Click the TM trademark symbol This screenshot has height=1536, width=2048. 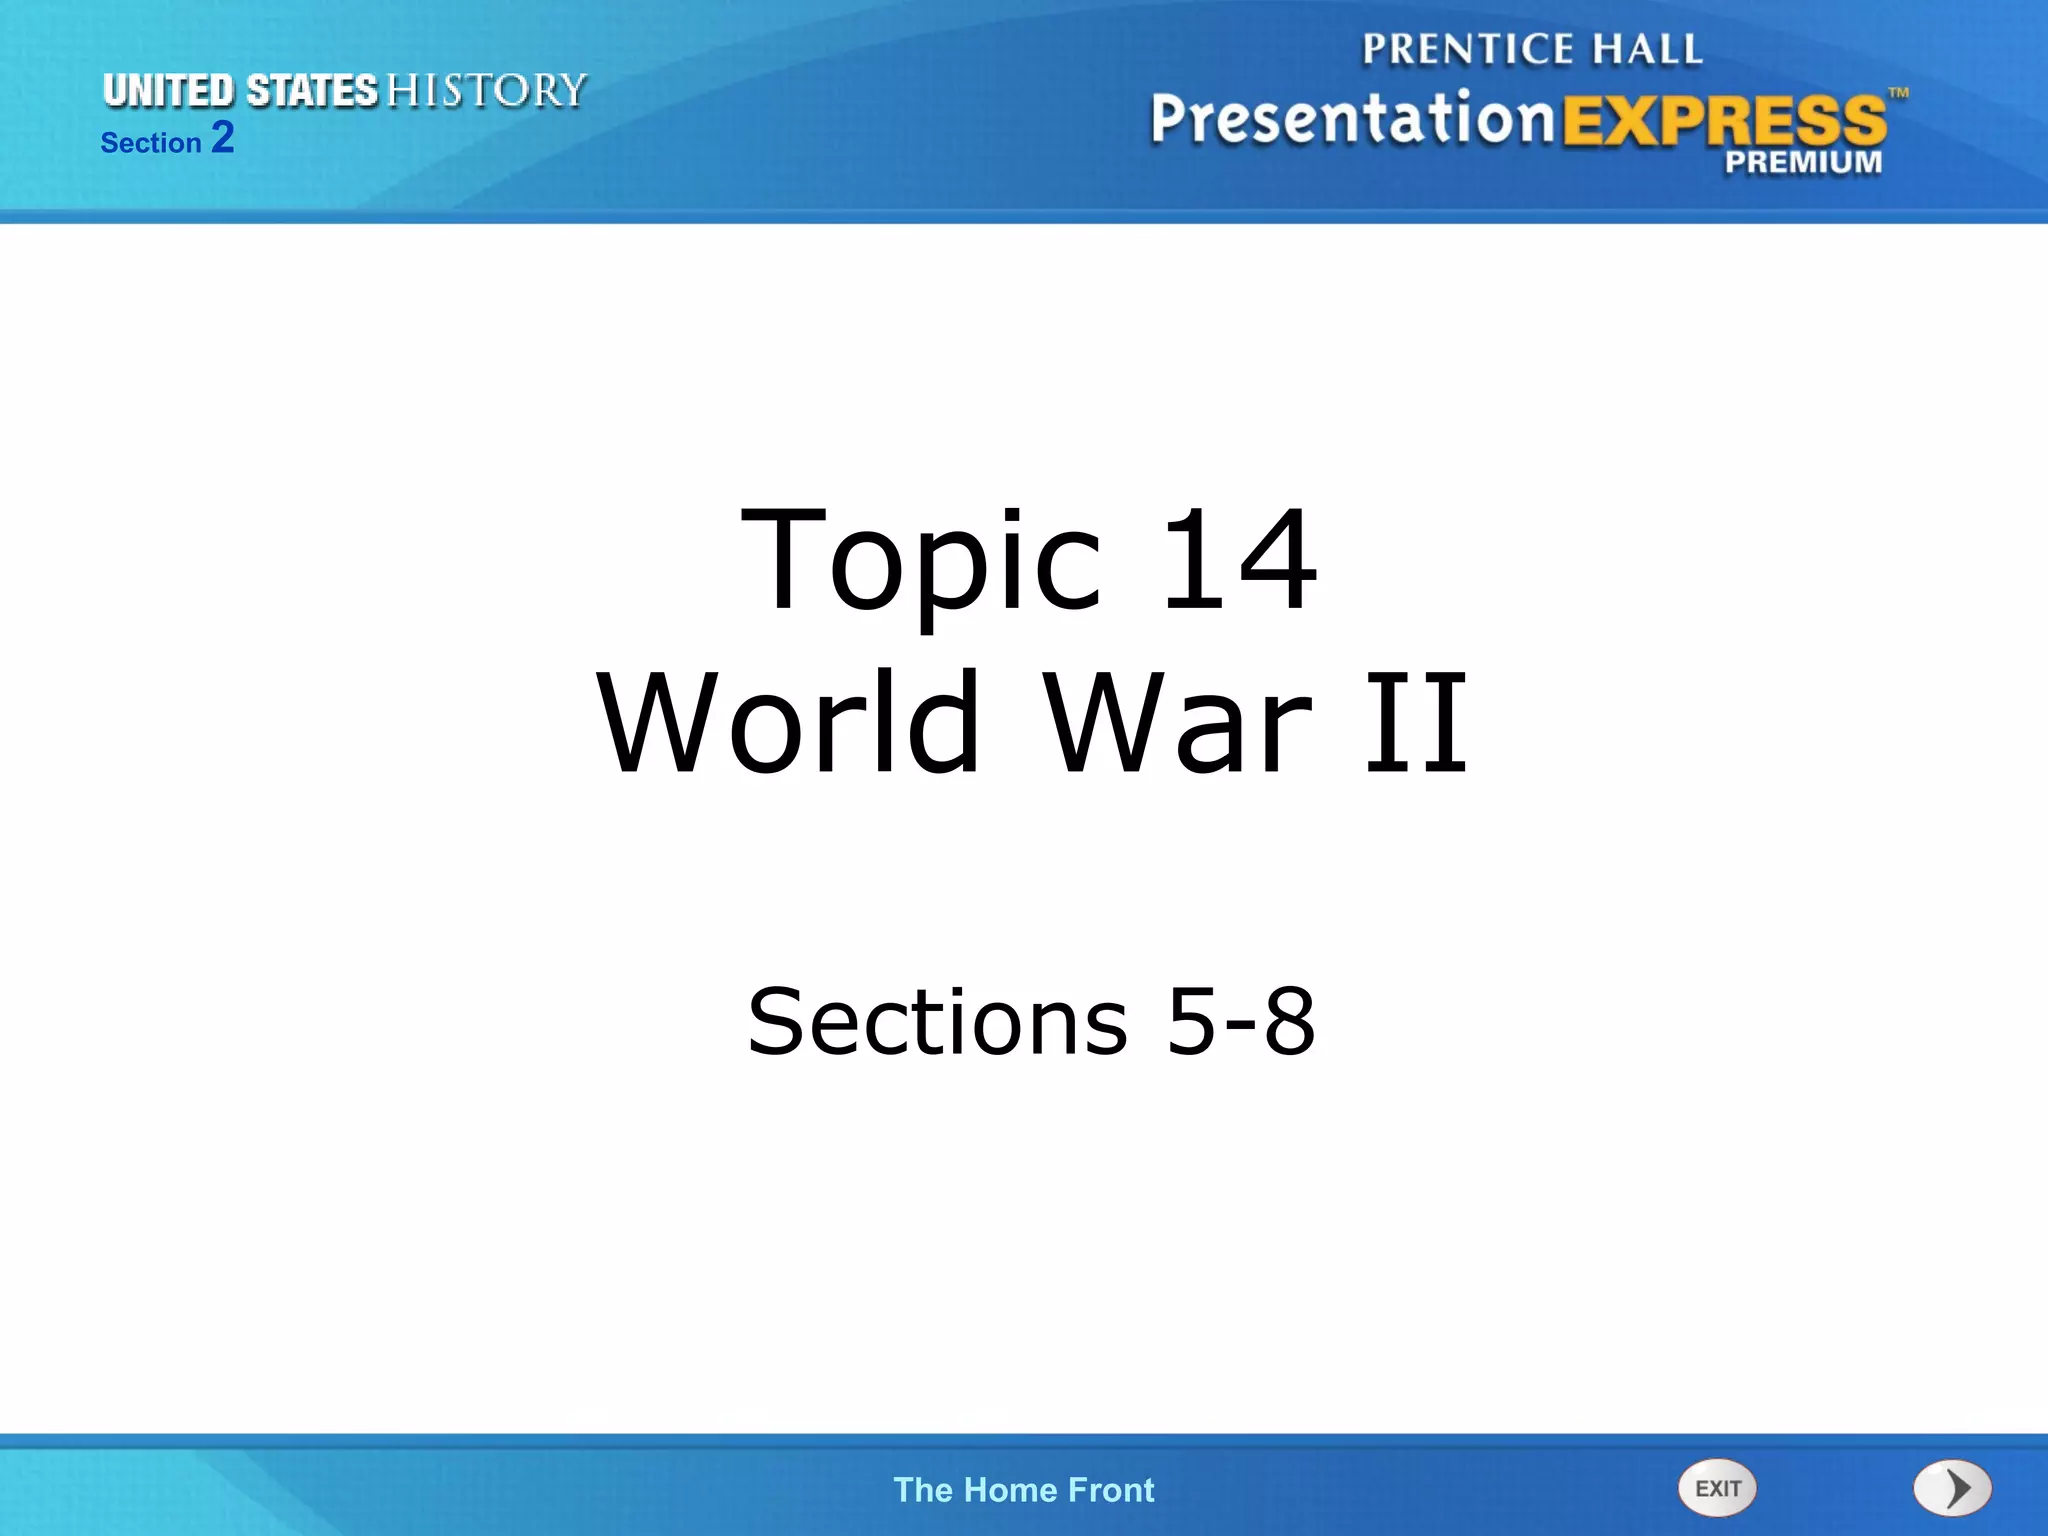click(x=1898, y=93)
